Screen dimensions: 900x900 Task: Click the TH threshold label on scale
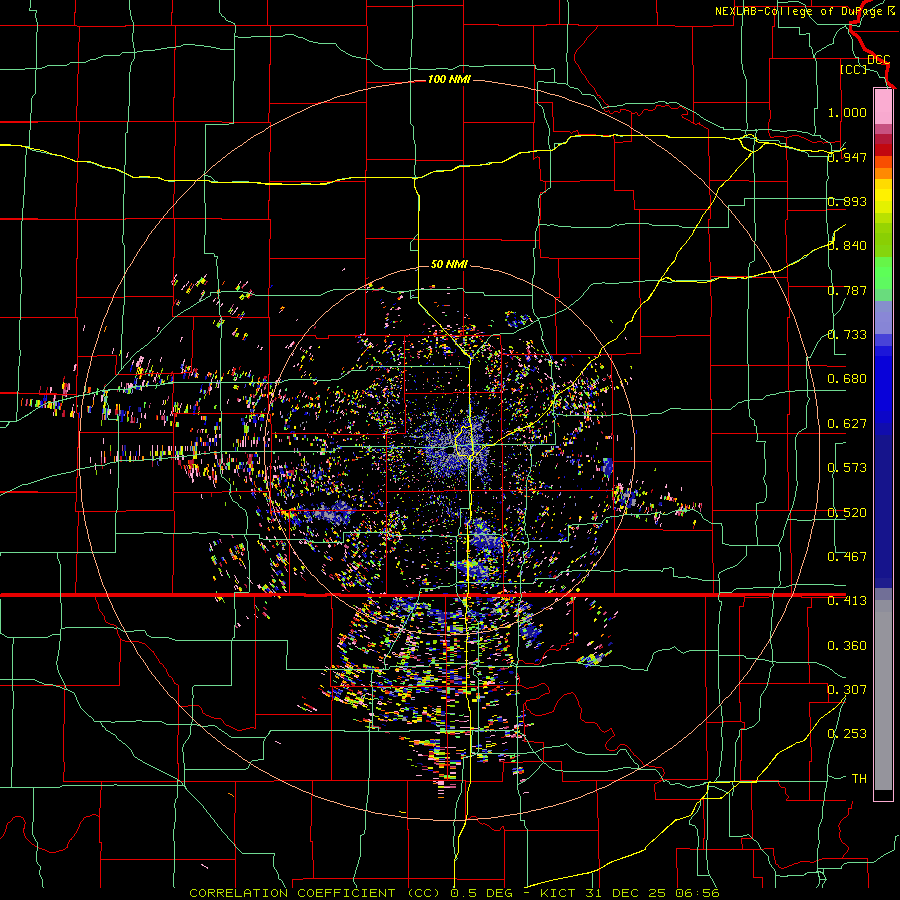click(859, 779)
